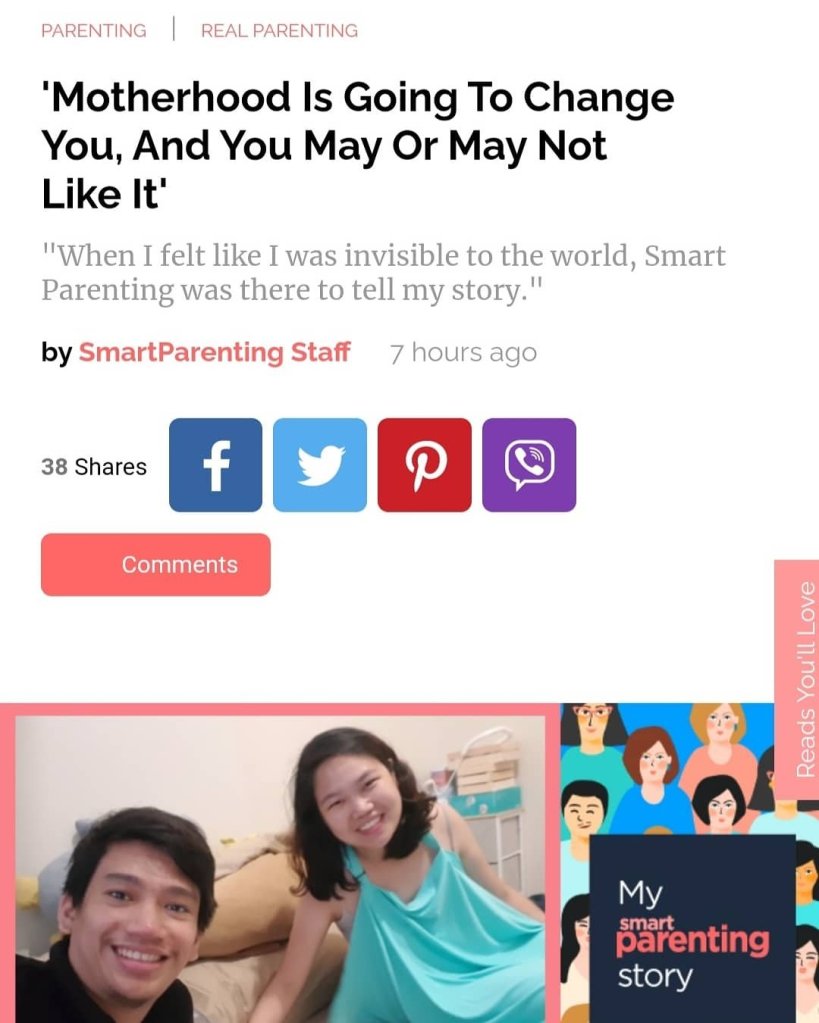Screen dimensions: 819x1023
Task: Share article on Twitter
Action: [320, 465]
